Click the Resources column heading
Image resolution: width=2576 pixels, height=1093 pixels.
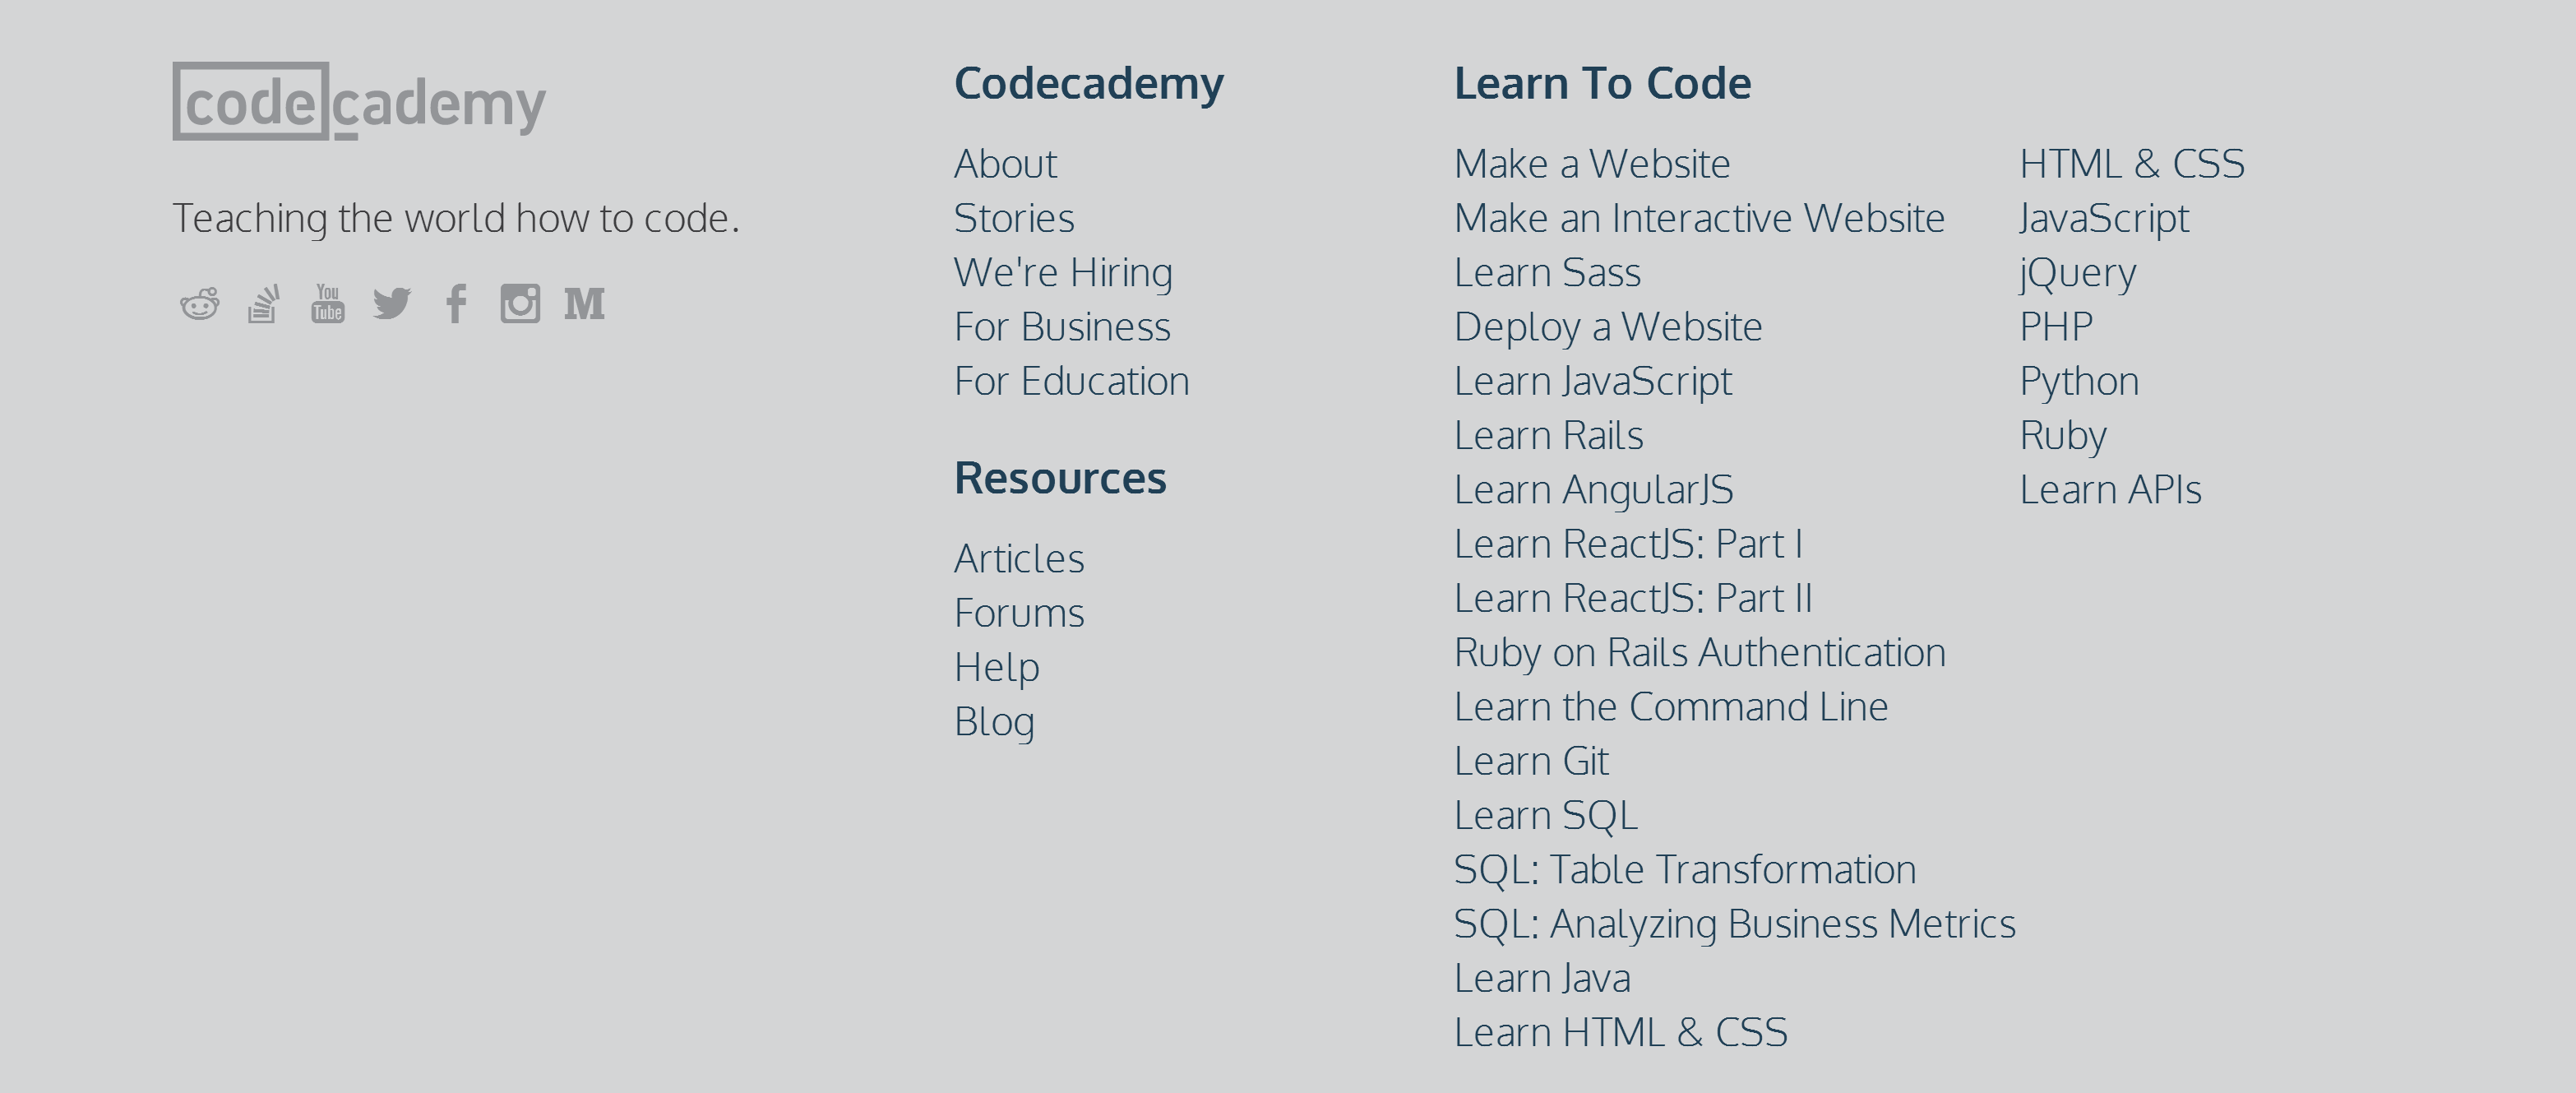click(x=1060, y=478)
